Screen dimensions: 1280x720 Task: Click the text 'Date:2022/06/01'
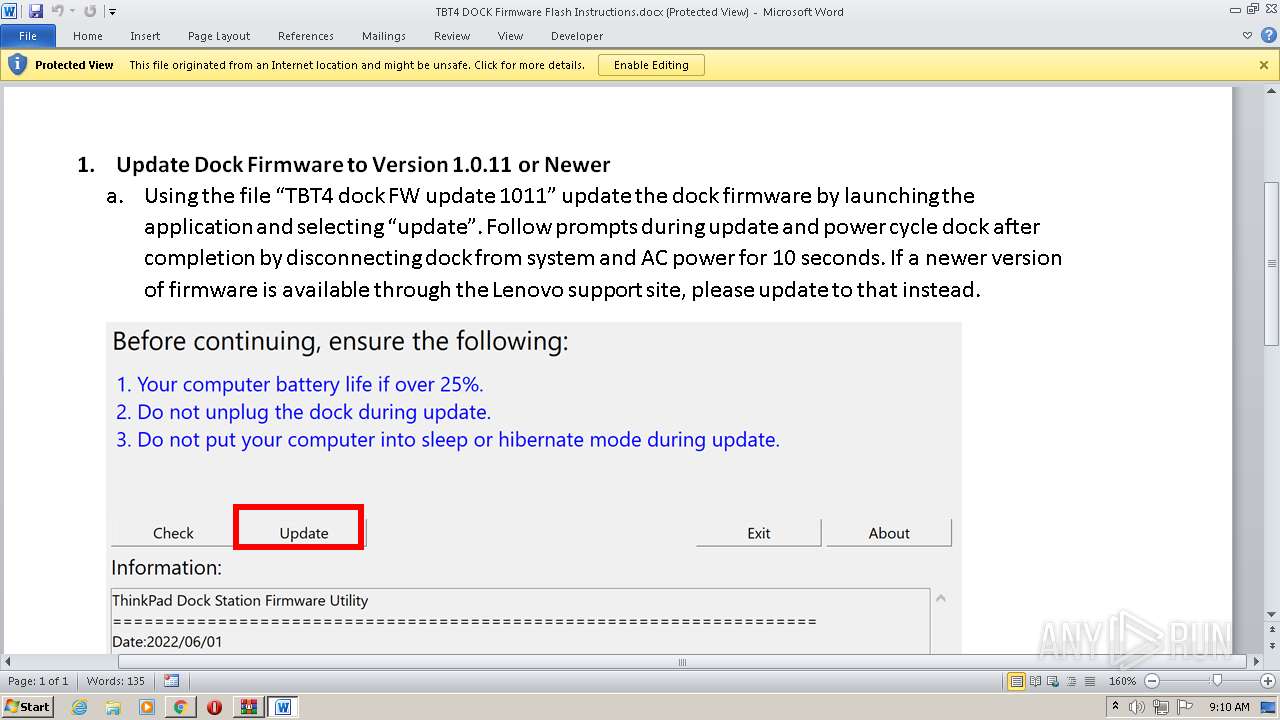pos(167,642)
